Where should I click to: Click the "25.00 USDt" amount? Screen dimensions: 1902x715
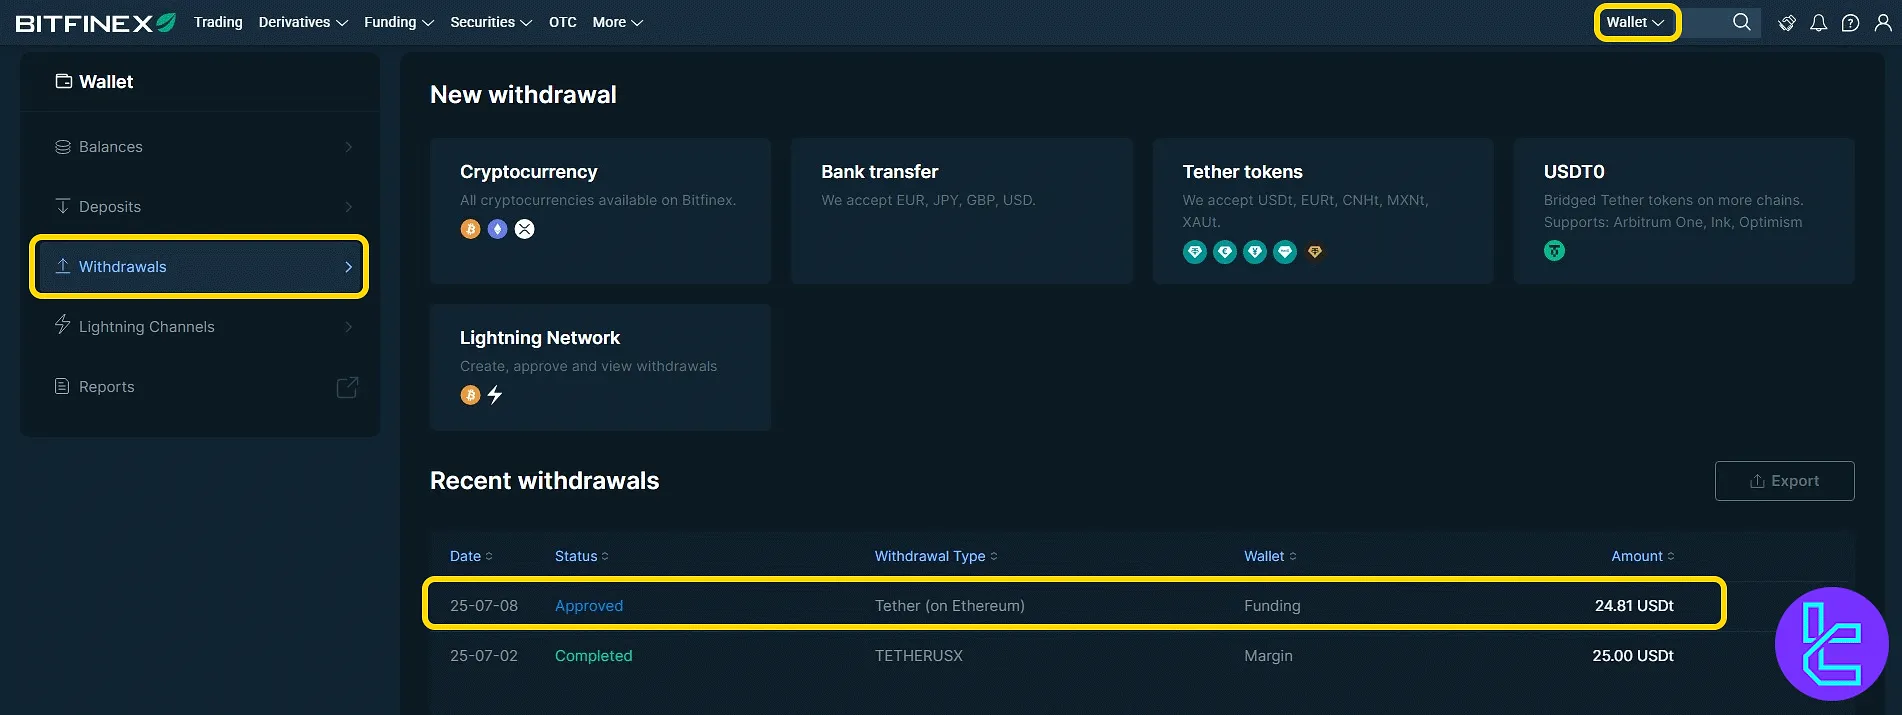[x=1633, y=656]
